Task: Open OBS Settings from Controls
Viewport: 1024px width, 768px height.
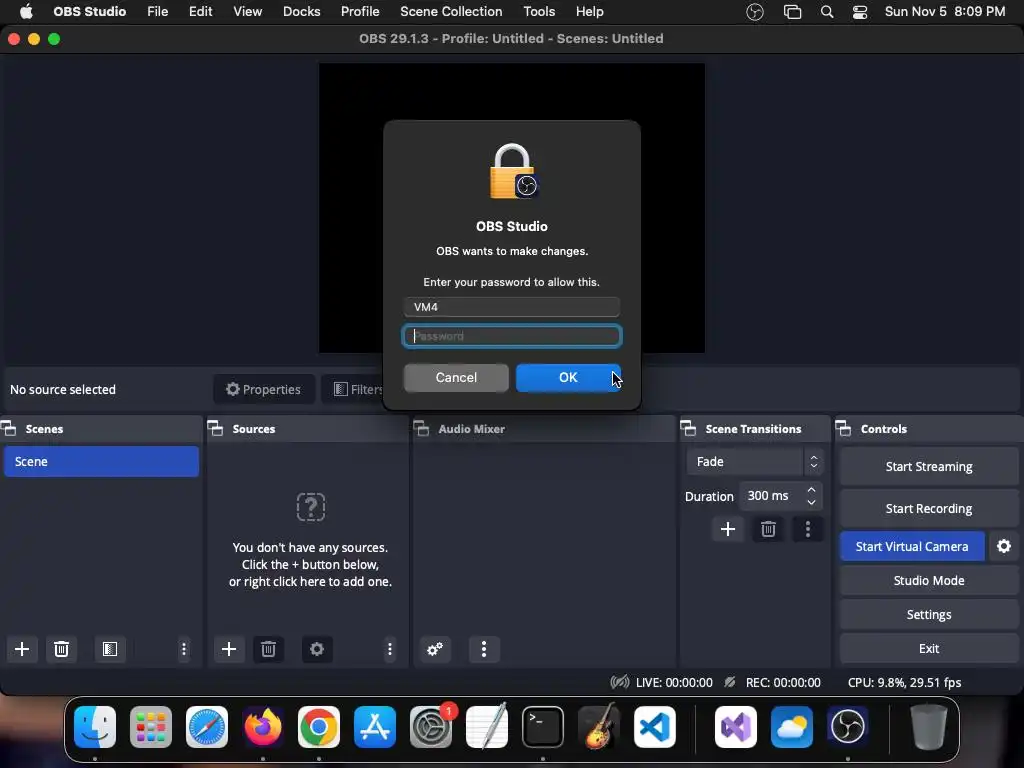Action: pyautogui.click(x=929, y=614)
